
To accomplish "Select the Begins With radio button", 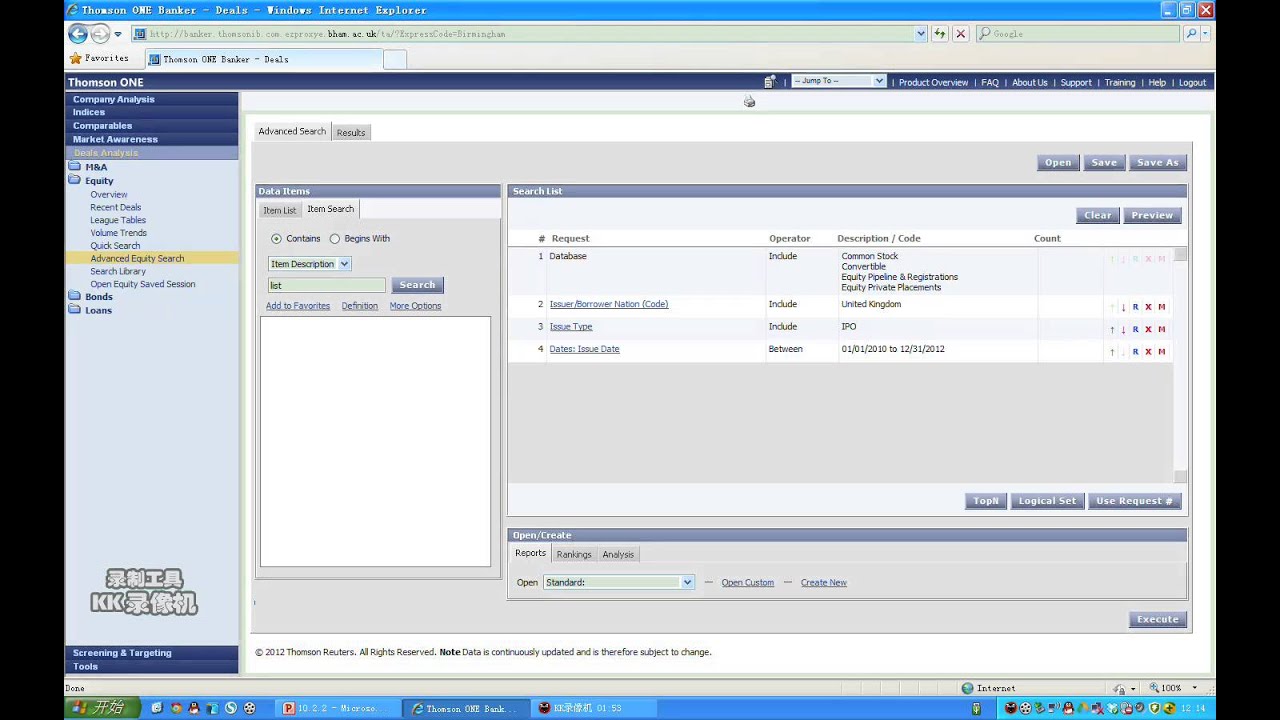I will tap(335, 239).
